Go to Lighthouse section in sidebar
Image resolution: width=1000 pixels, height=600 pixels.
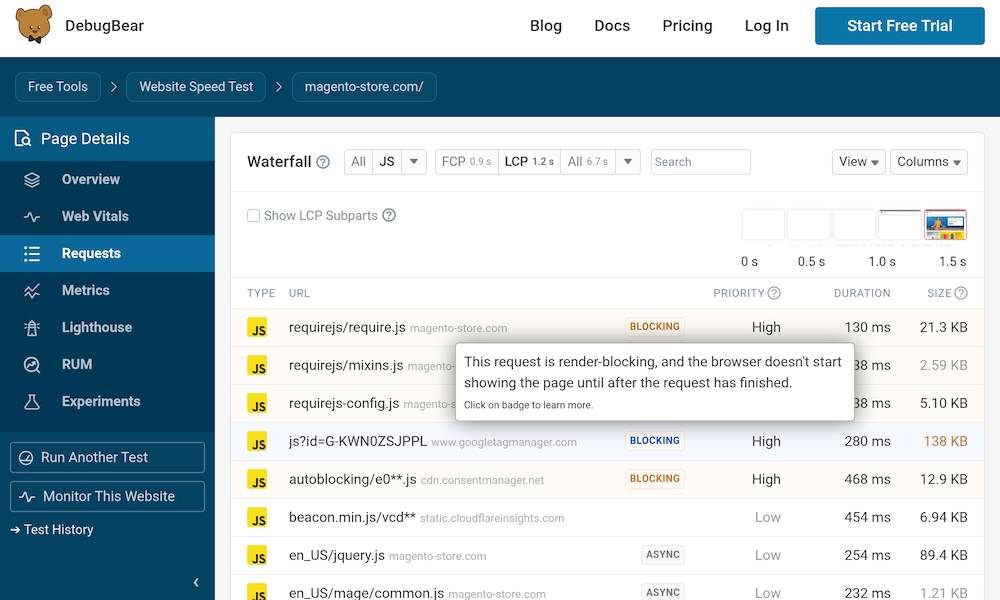coord(96,327)
